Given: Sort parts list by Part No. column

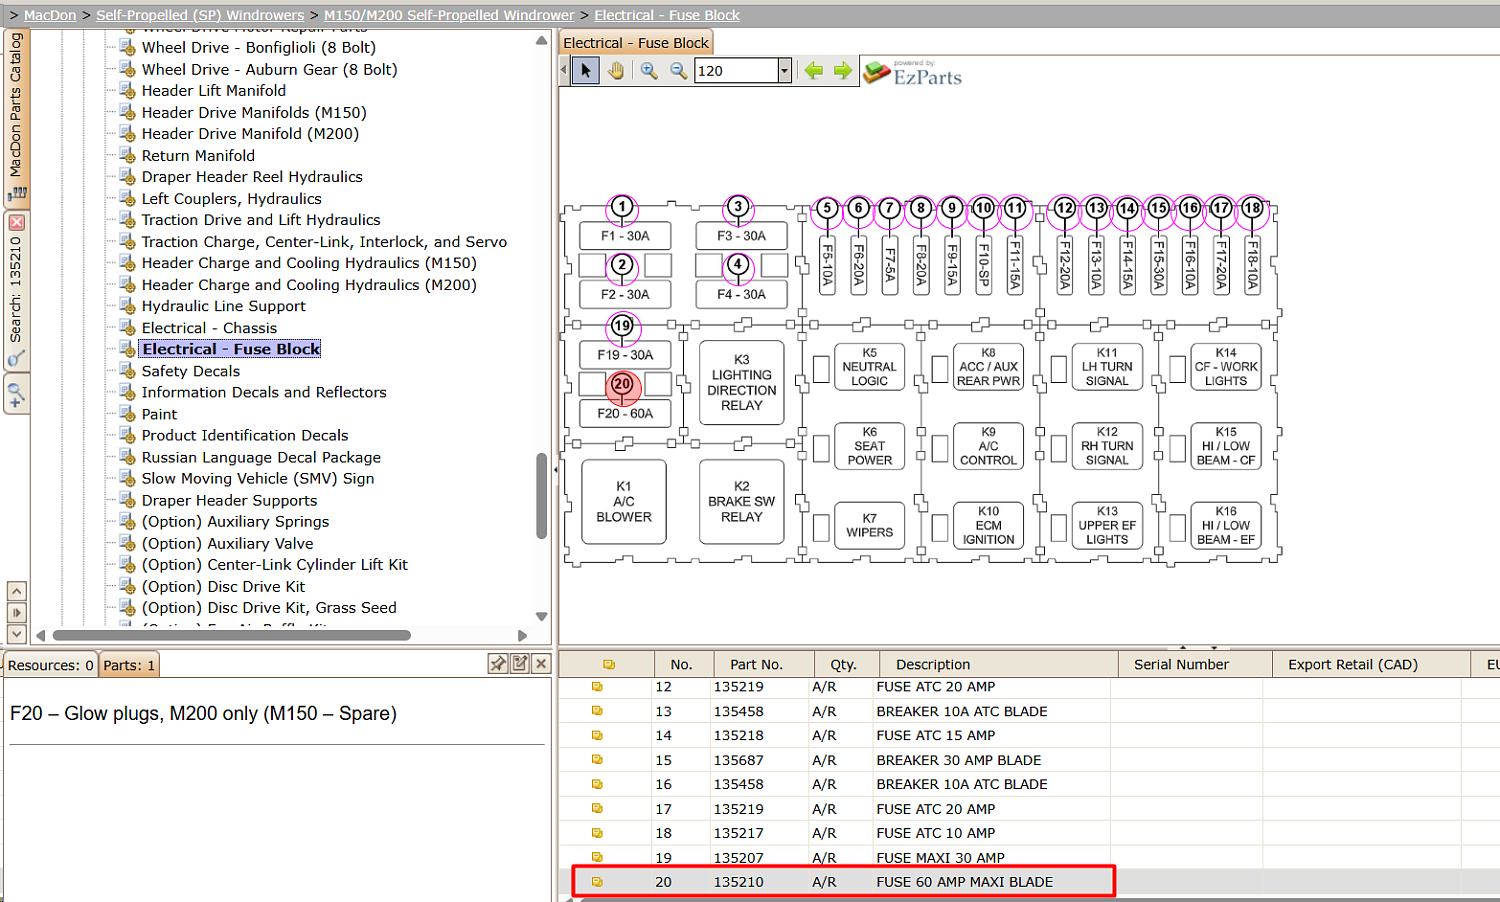Looking at the screenshot, I should (x=757, y=664).
